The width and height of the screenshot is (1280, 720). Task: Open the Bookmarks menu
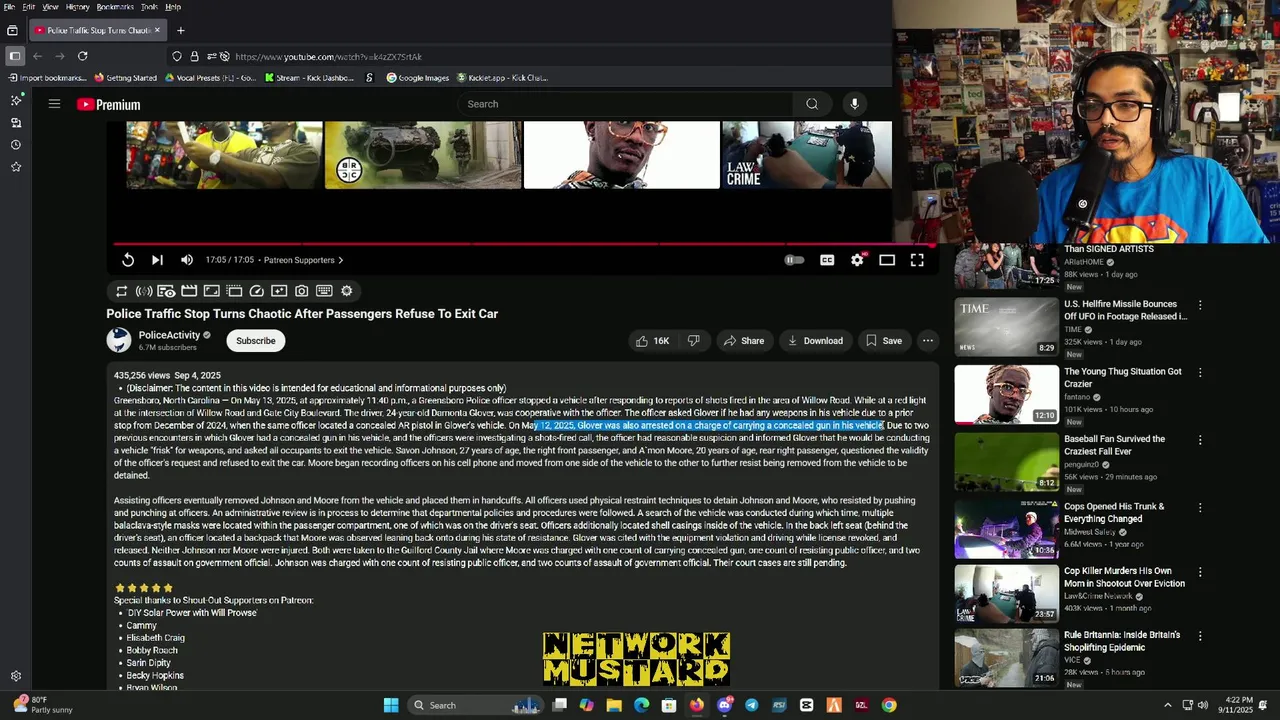115,7
